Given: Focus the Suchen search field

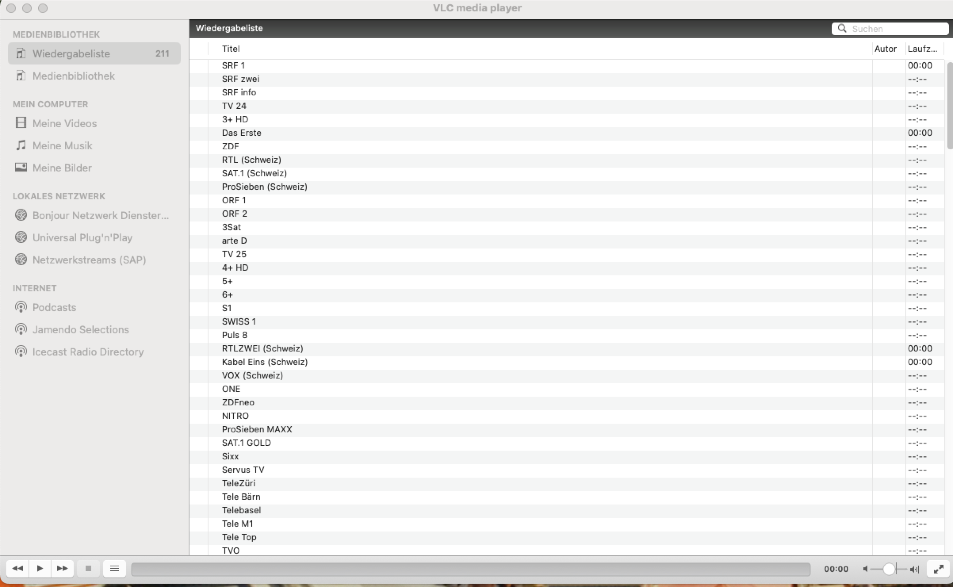Looking at the screenshot, I should click(x=890, y=29).
